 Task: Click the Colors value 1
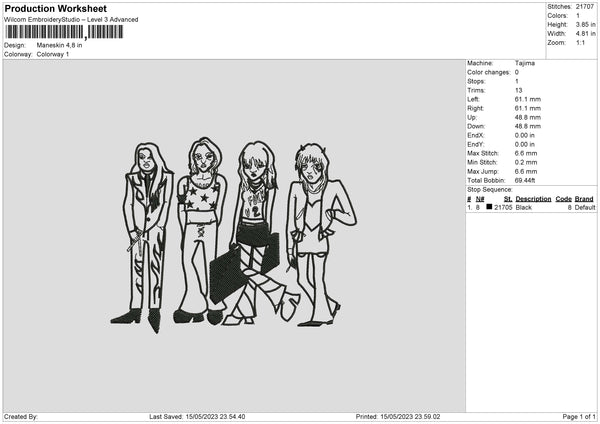point(578,16)
